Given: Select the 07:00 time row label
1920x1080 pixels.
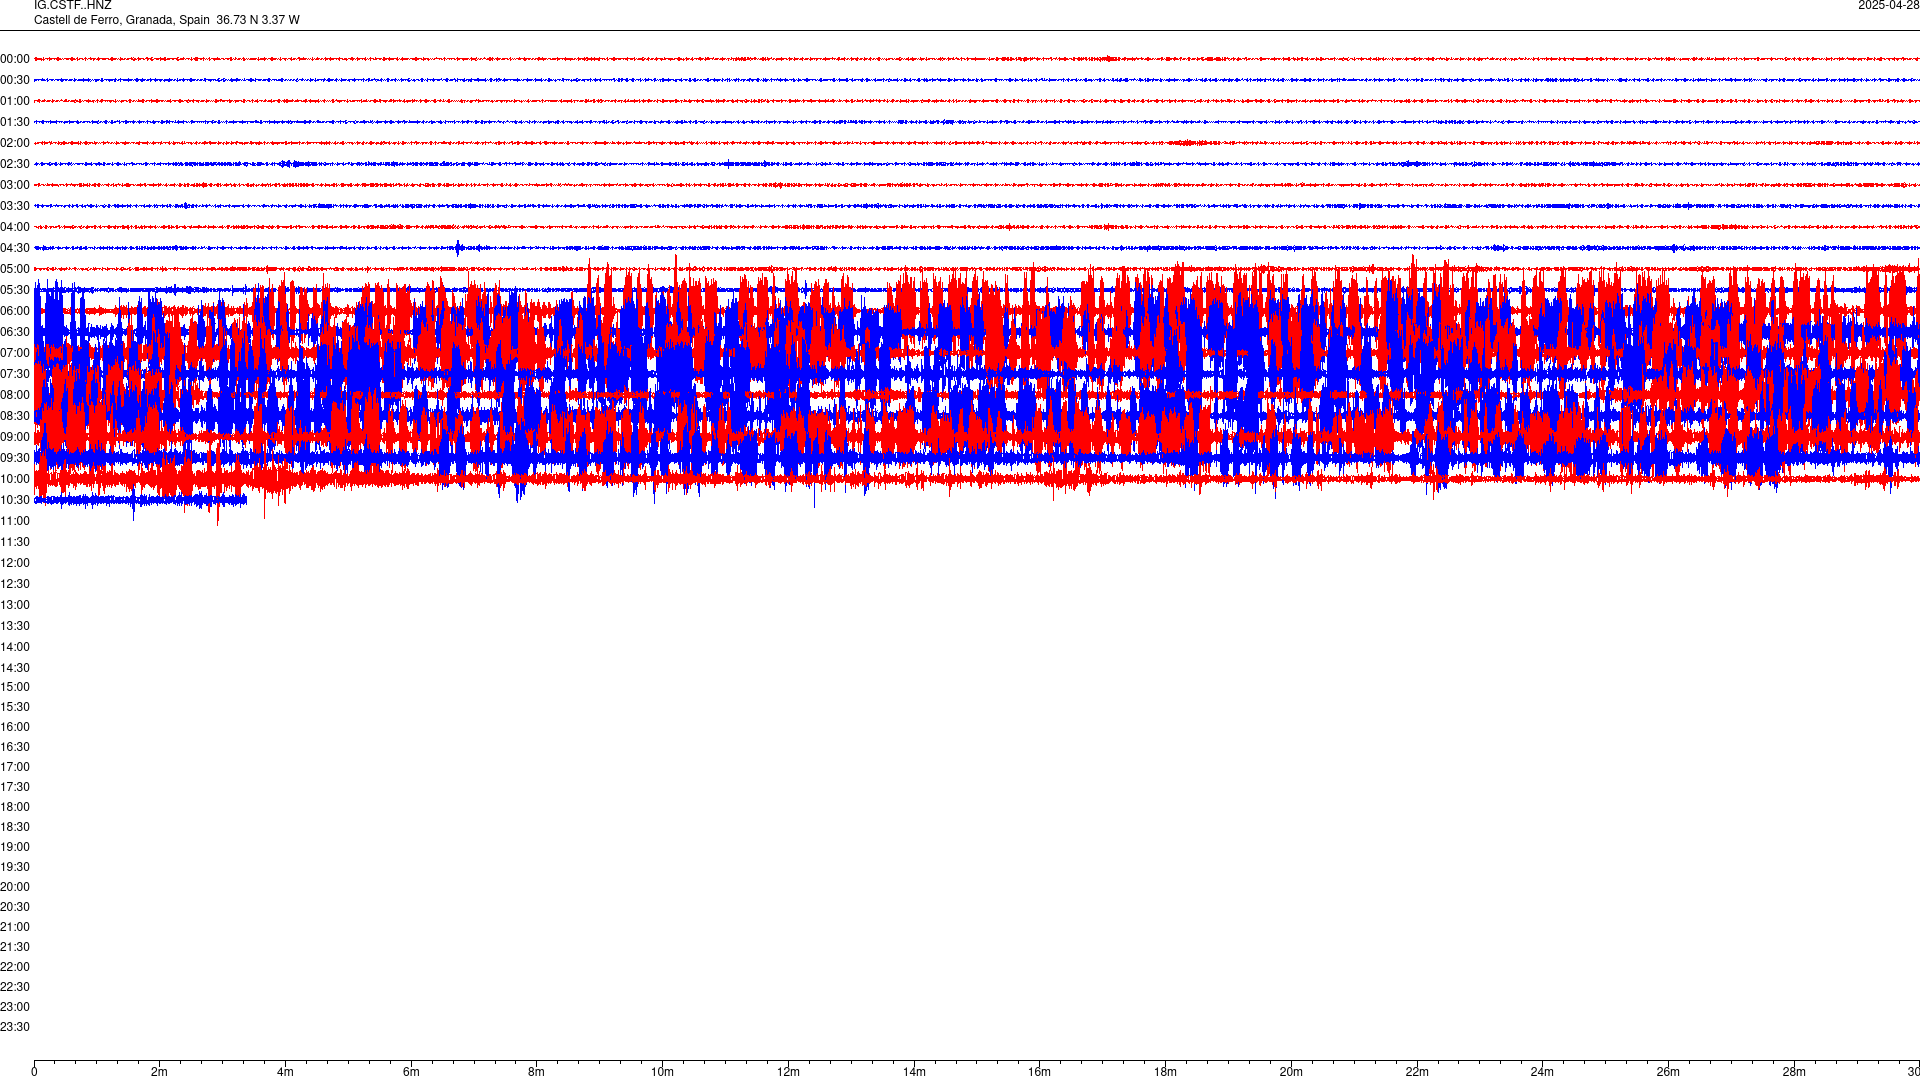Looking at the screenshot, I should click(x=15, y=353).
